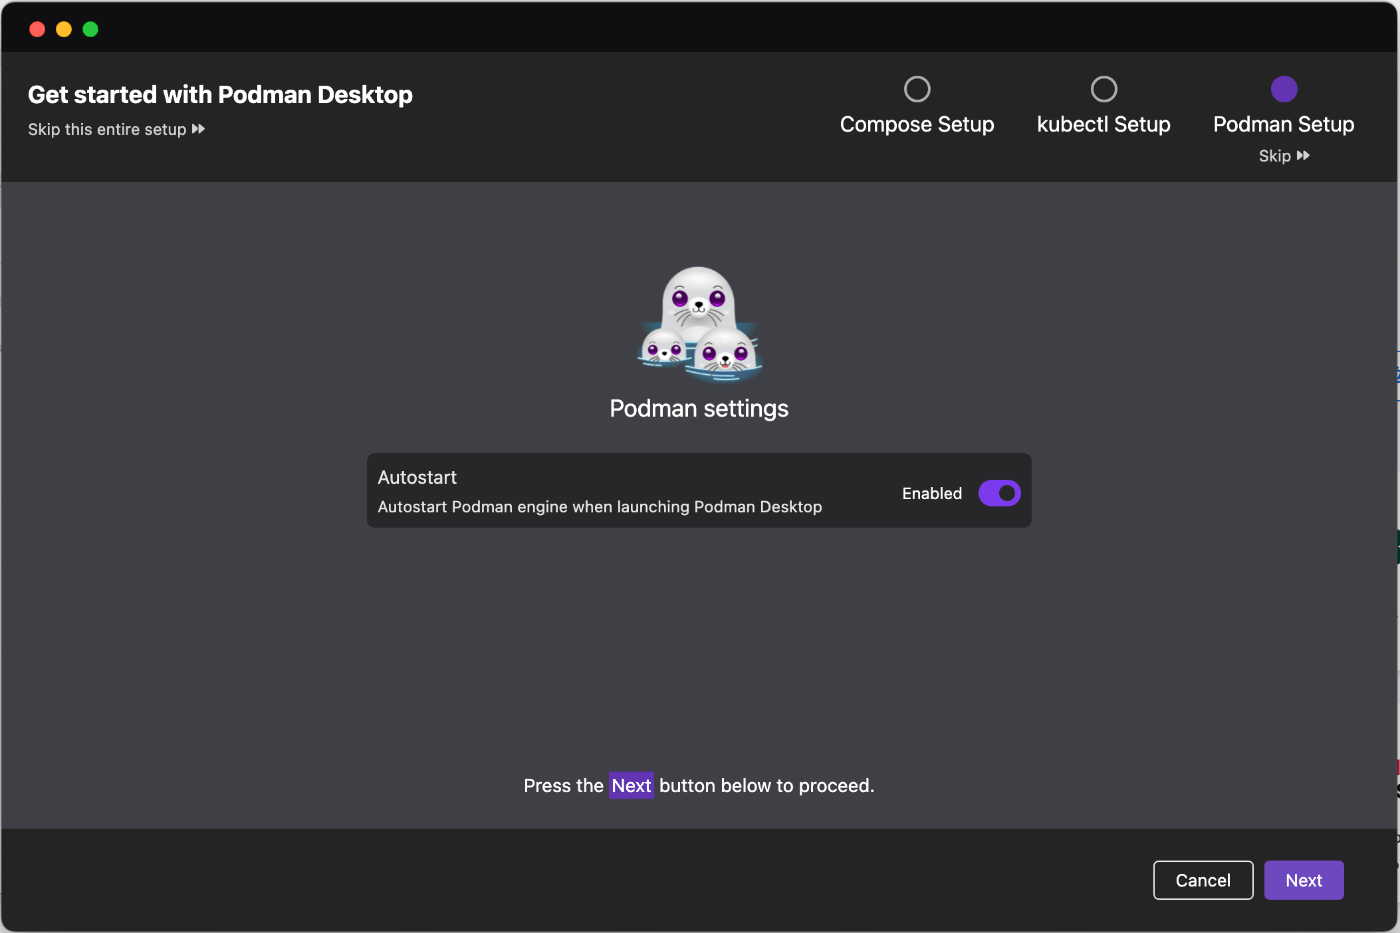The height and width of the screenshot is (933, 1400).
Task: Click the Get started with Podman Desktop title
Action: (x=220, y=94)
